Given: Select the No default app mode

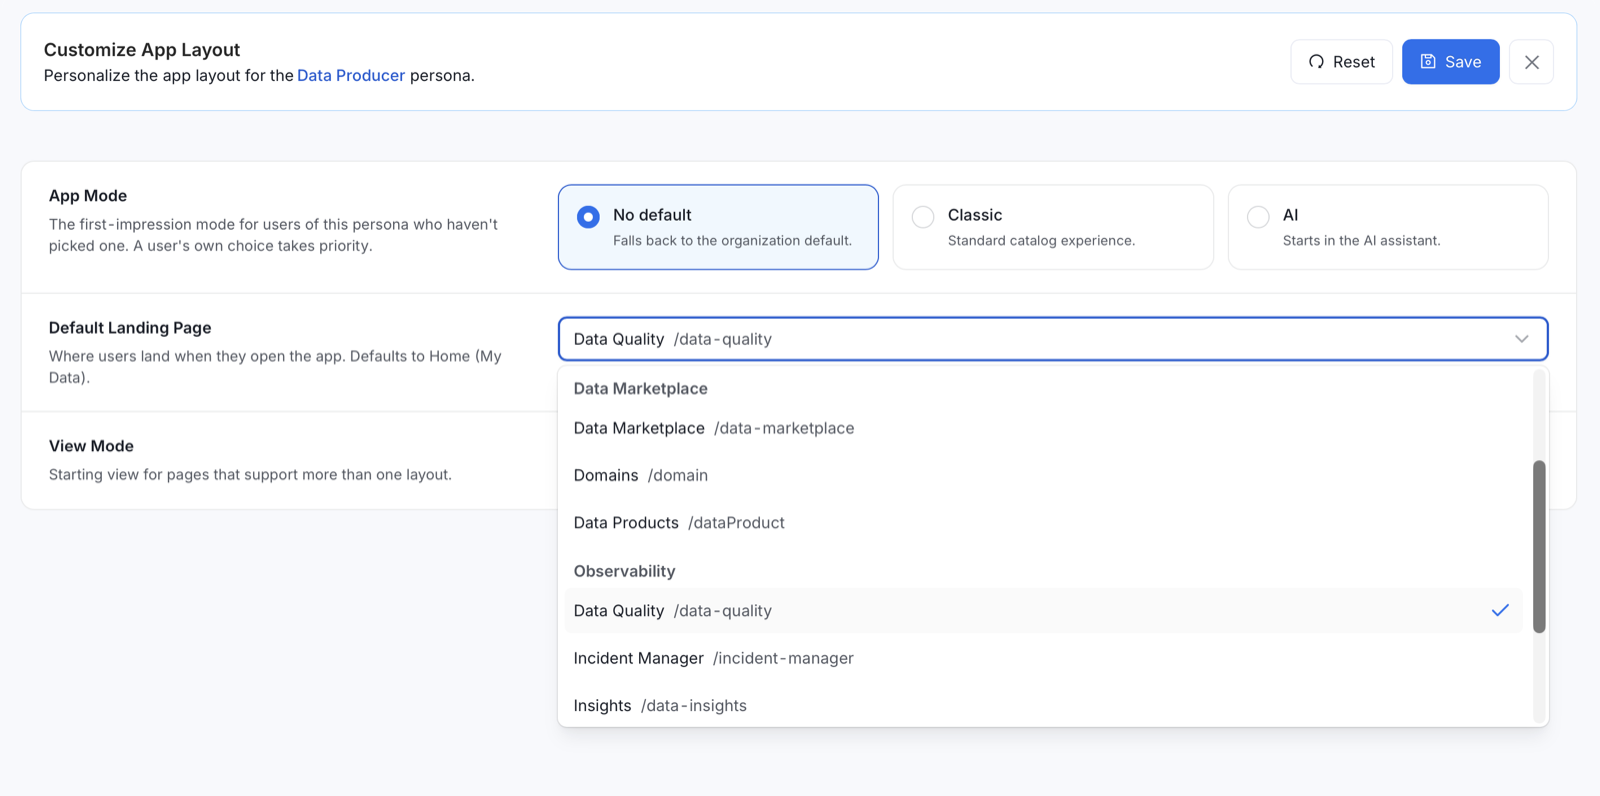Looking at the screenshot, I should click(x=718, y=227).
